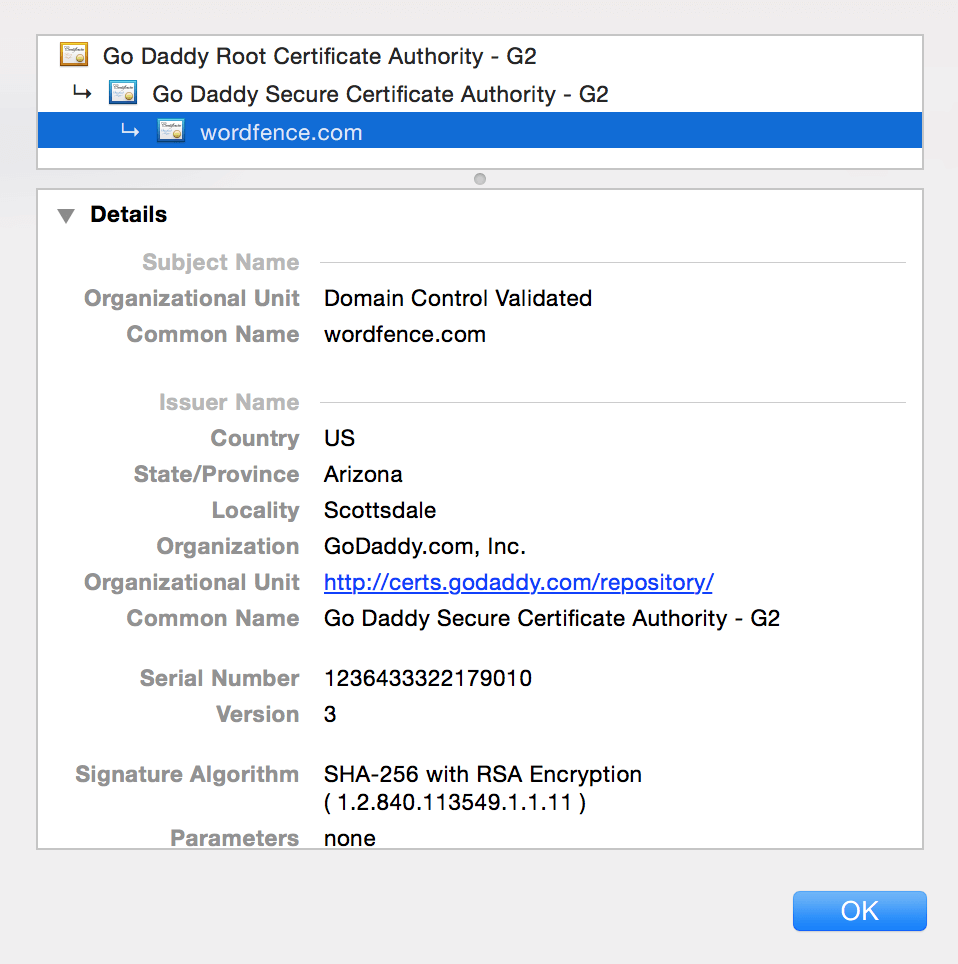Screen dimensions: 958x964
Task: Click the Go Daddy Secure CA certificate icon
Action: tap(122, 93)
